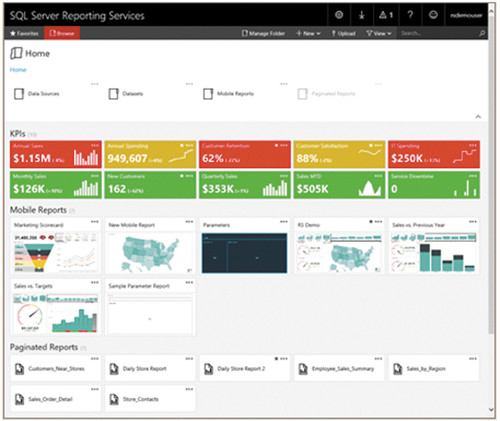Open the username account menu
This screenshot has height=421, width=500.
tap(466, 15)
